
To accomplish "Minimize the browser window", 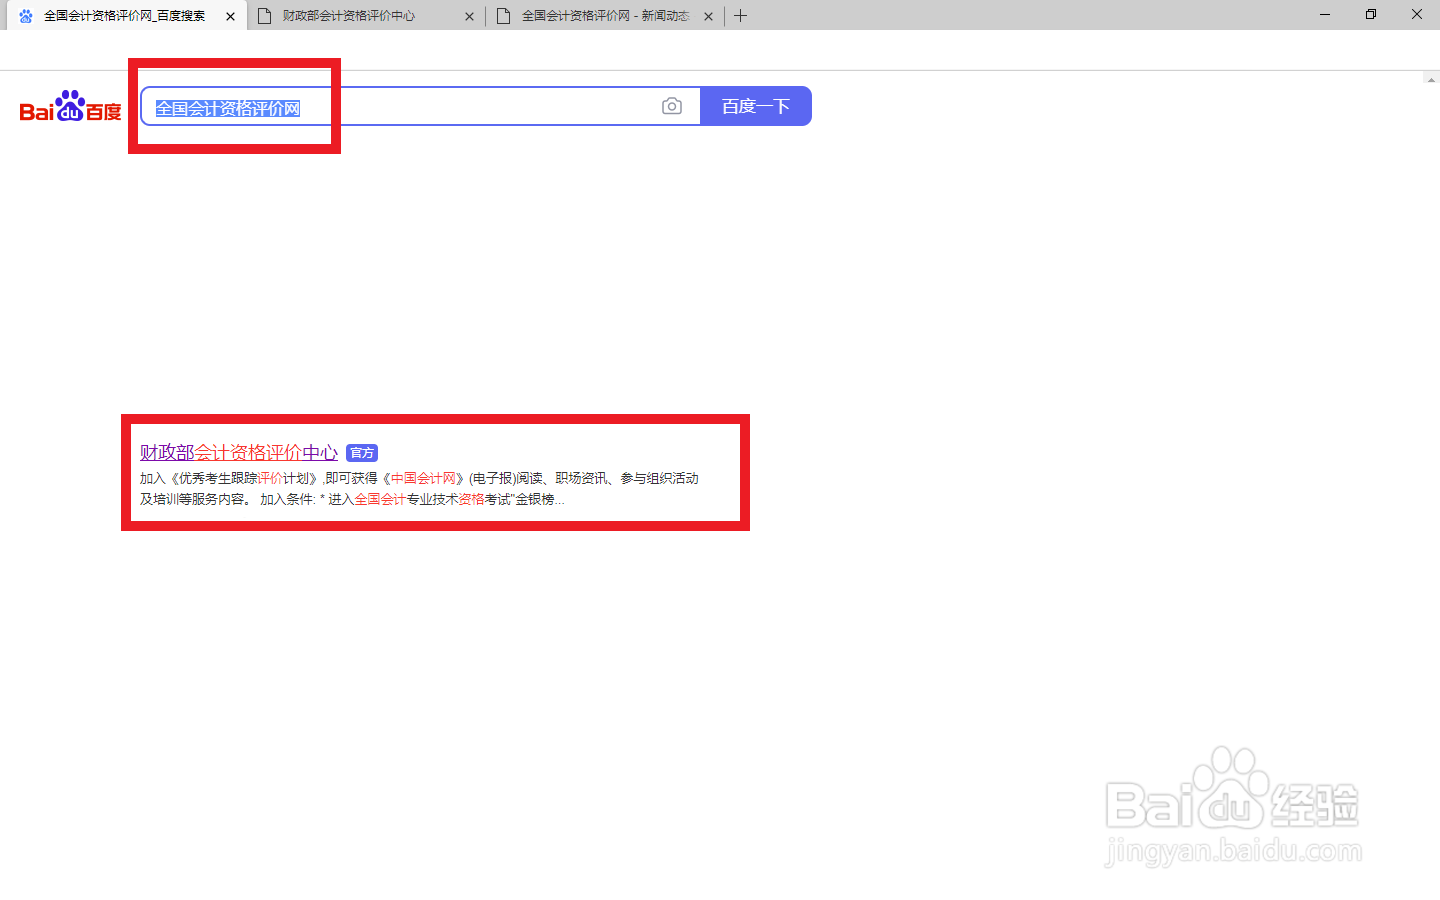I will [x=1325, y=14].
